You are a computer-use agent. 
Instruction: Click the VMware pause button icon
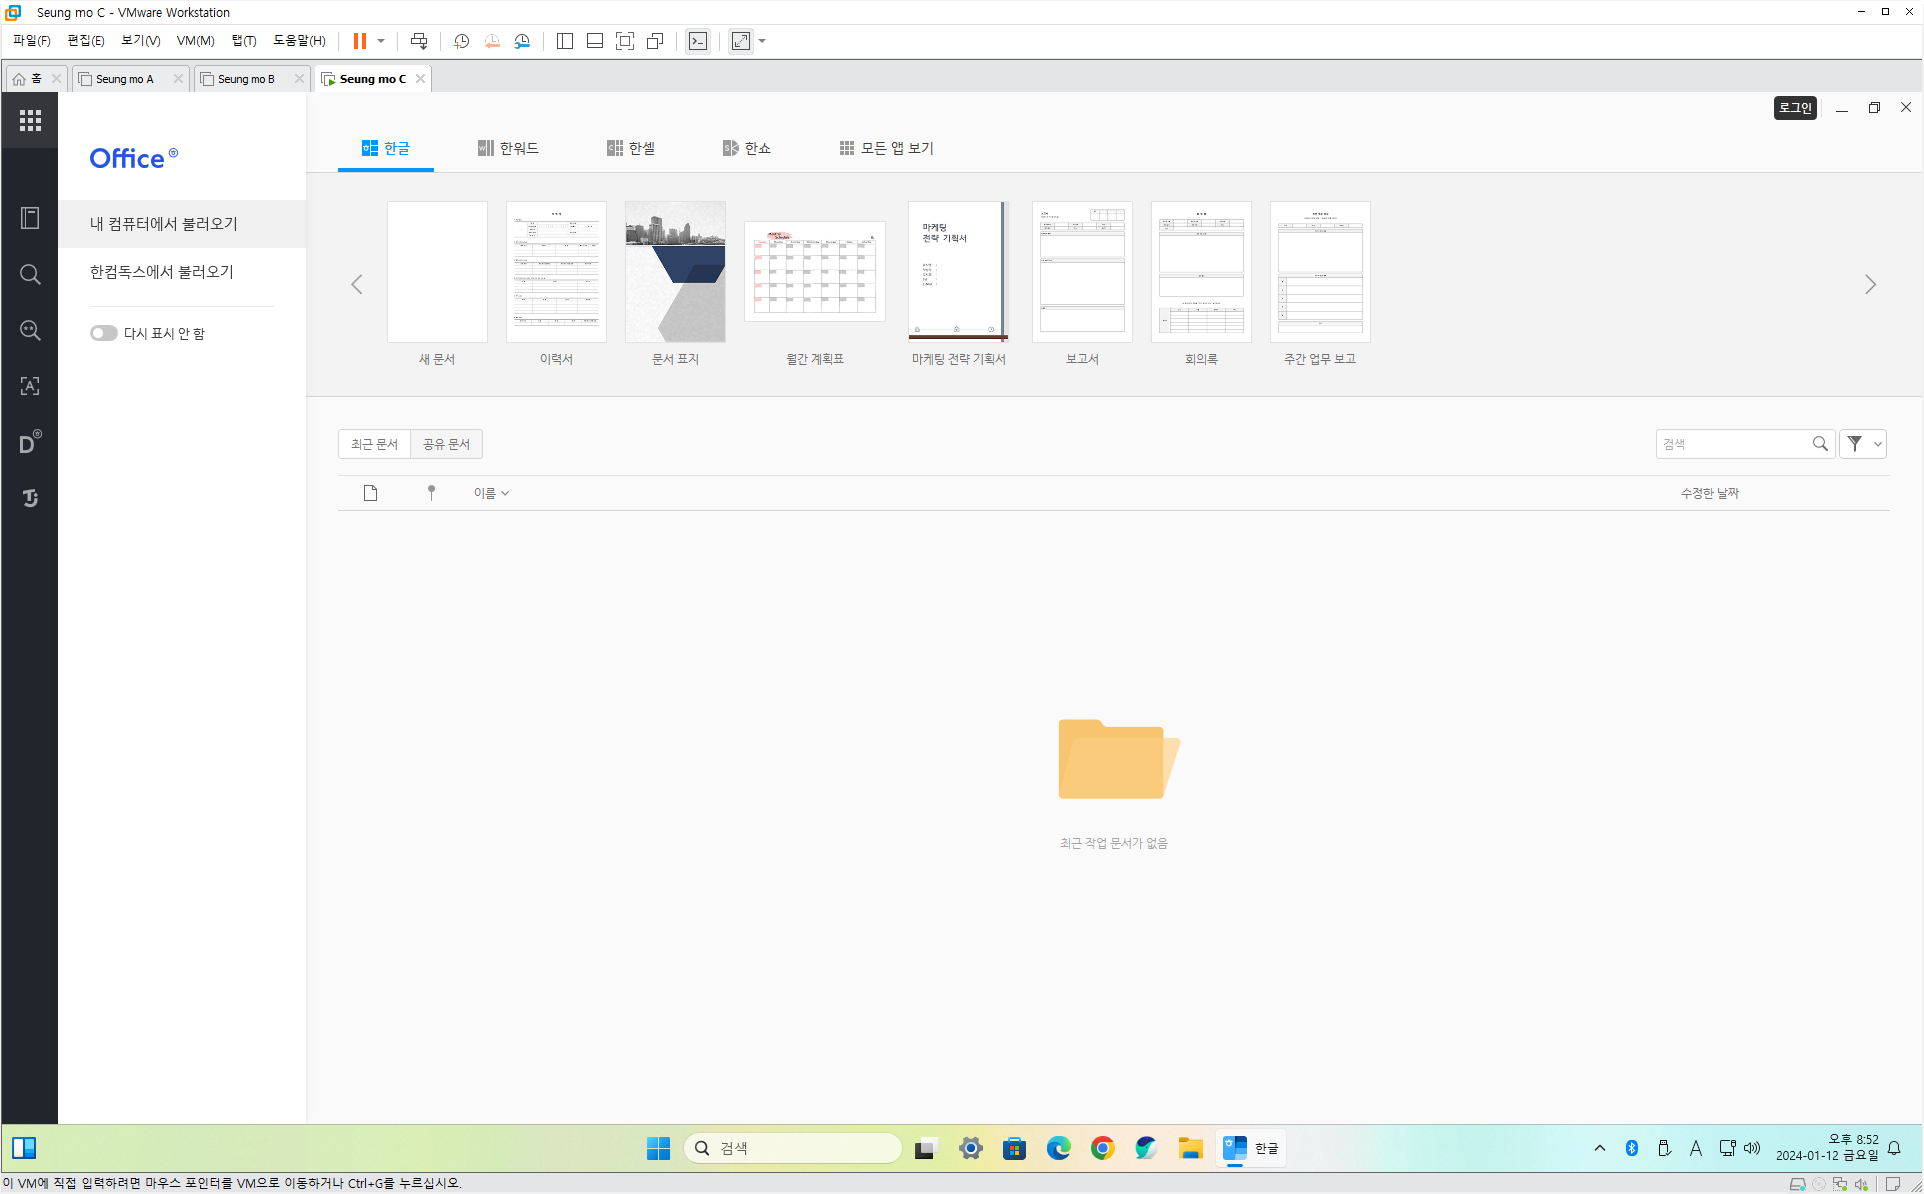pyautogui.click(x=359, y=41)
